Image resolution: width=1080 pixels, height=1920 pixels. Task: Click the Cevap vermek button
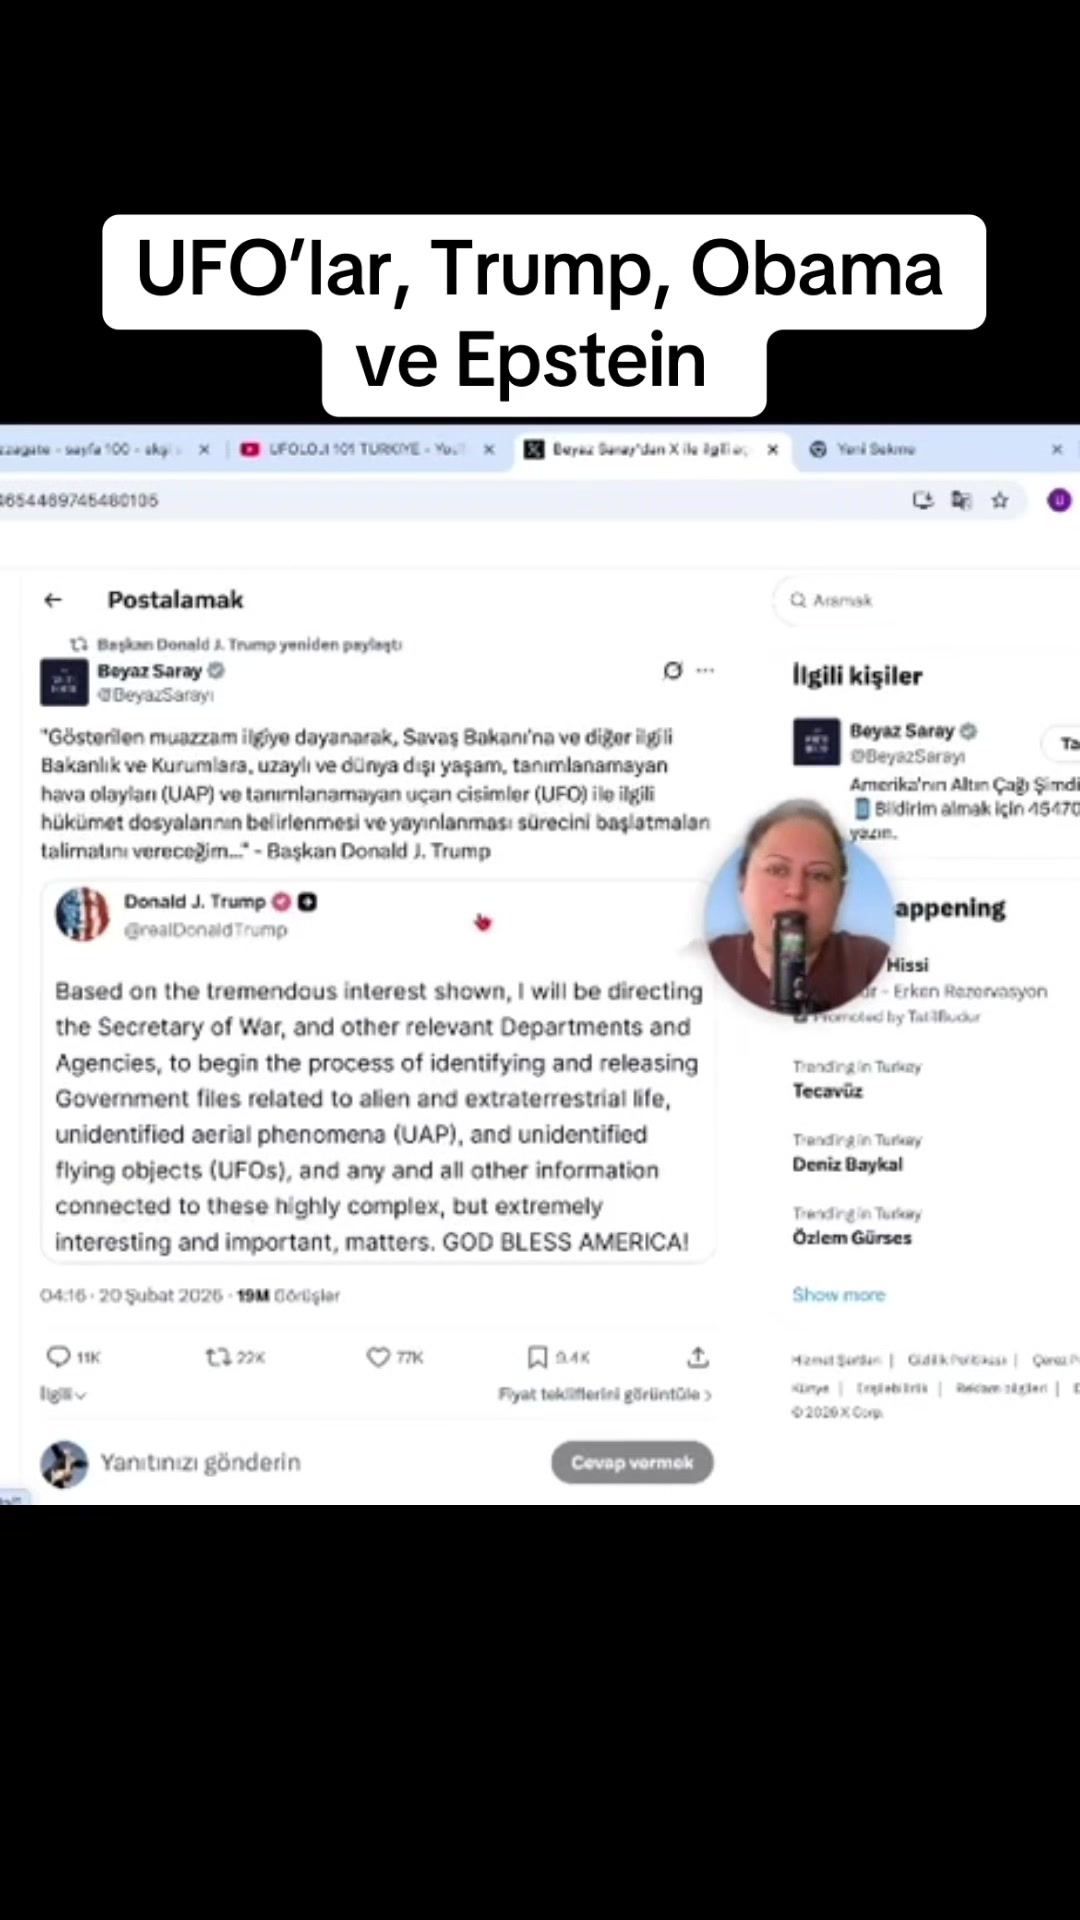tap(632, 1462)
